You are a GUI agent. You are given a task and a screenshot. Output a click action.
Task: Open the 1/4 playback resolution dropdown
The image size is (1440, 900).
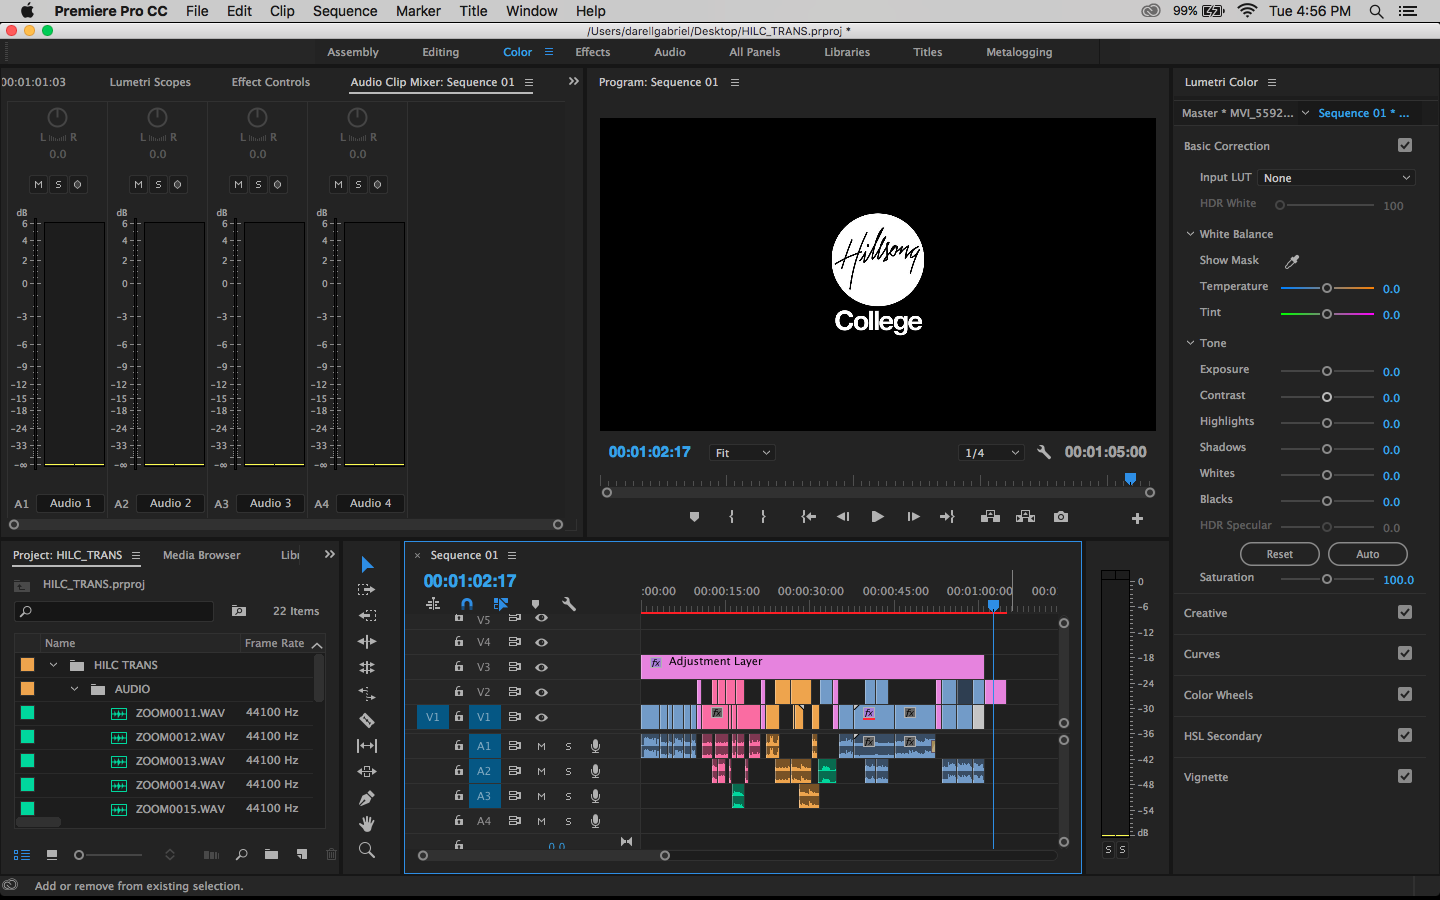991,453
